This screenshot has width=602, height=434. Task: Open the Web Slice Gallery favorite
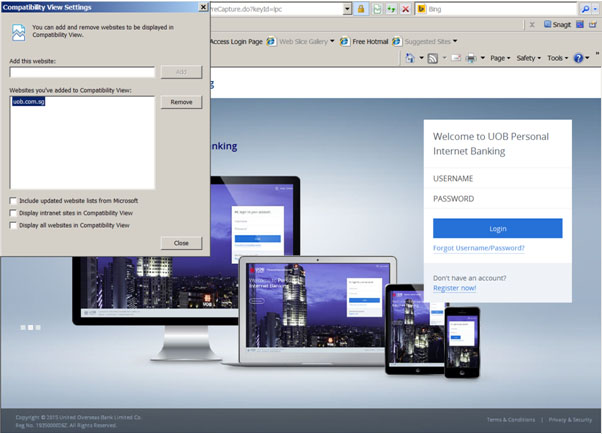coord(303,41)
